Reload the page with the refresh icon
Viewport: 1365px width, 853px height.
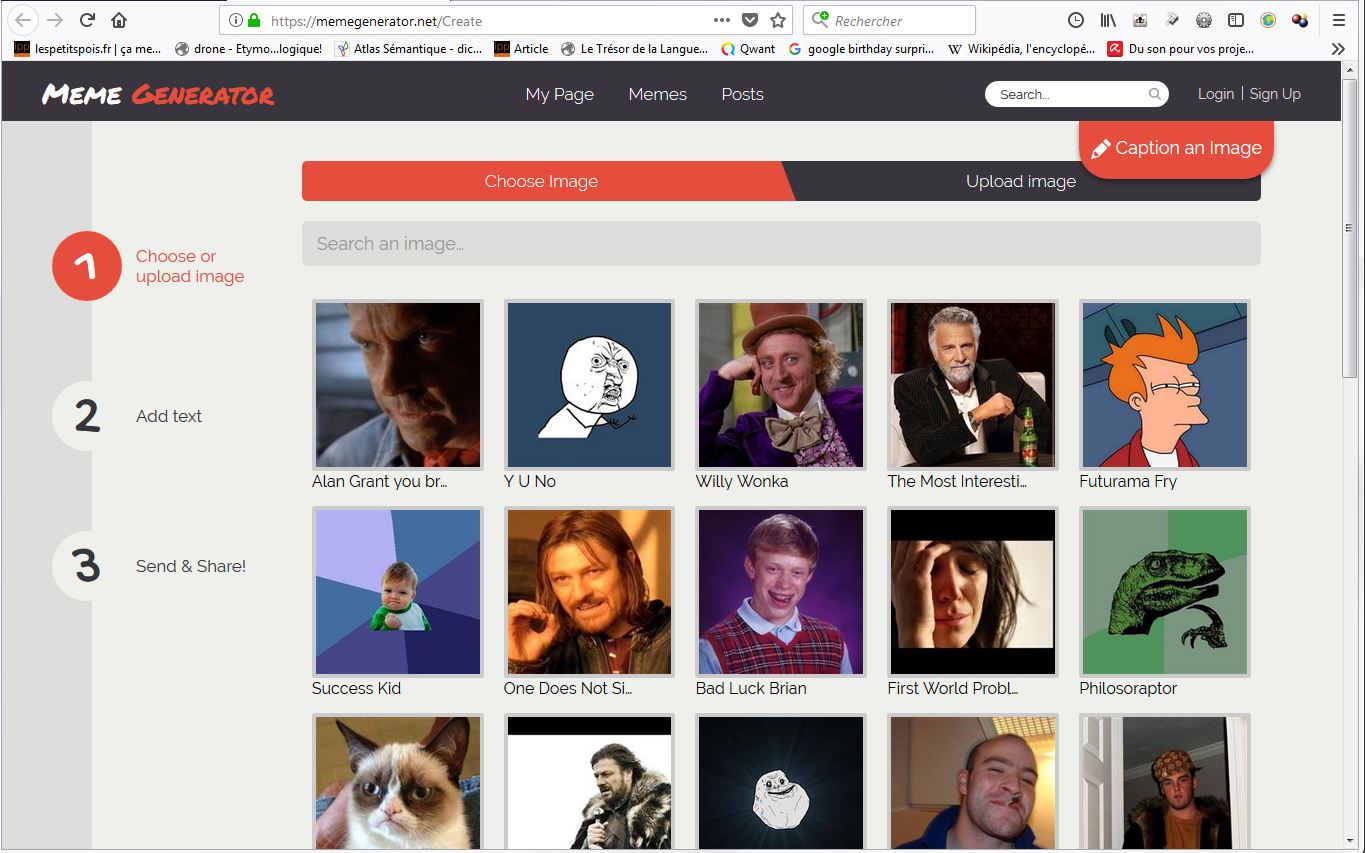click(87, 20)
